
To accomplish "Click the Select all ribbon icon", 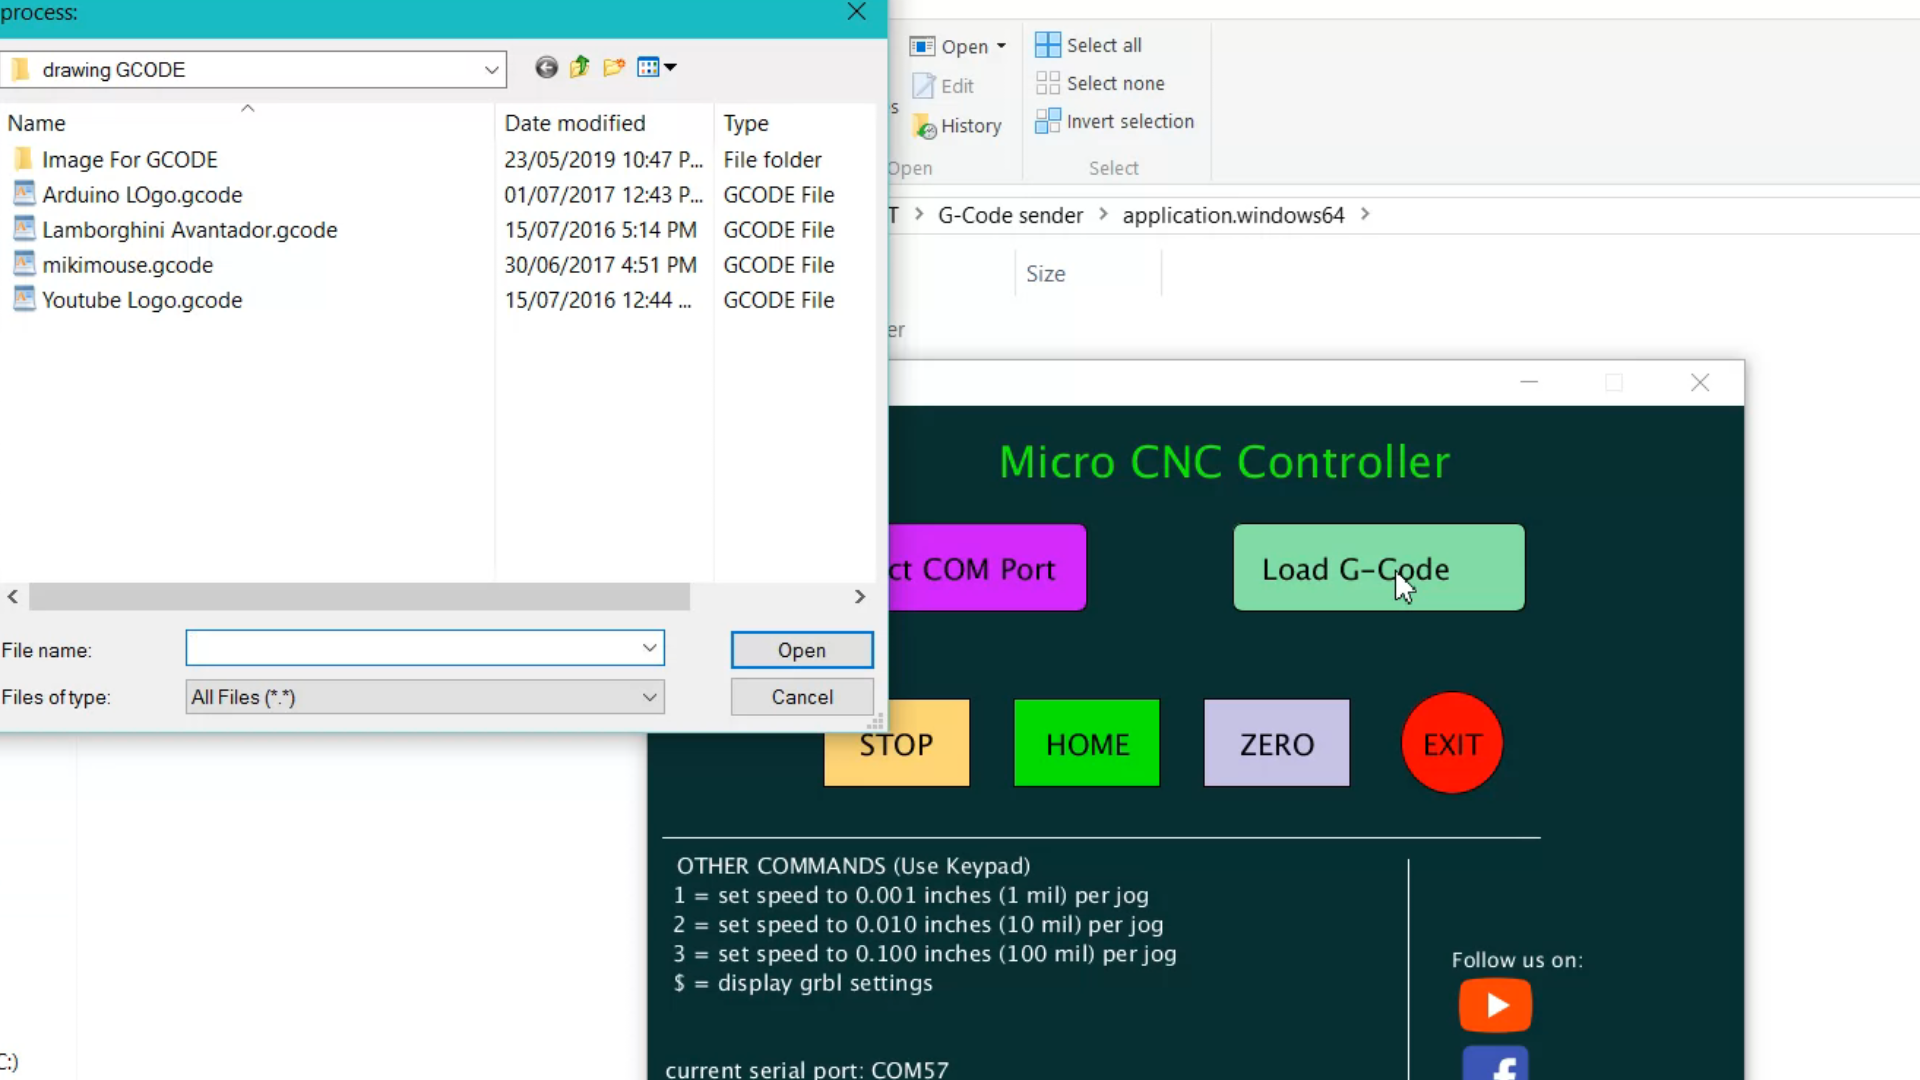I will click(1047, 45).
